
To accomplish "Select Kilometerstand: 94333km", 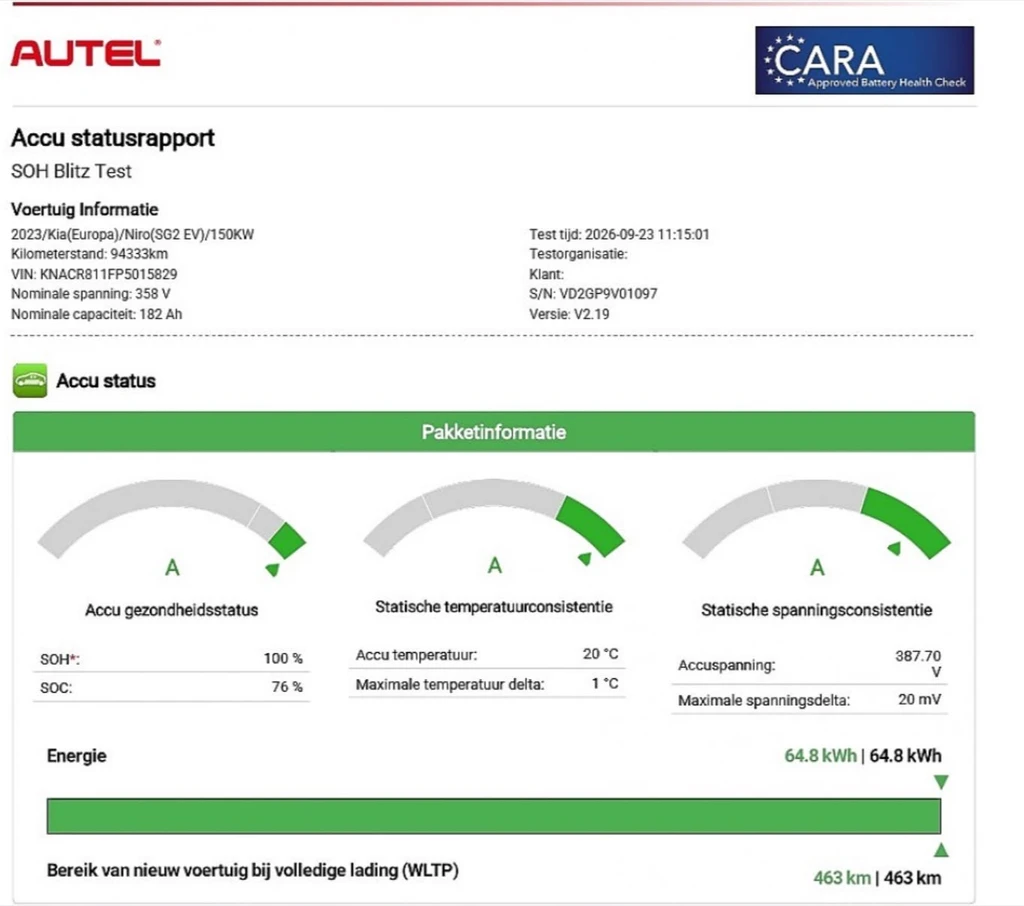I will pyautogui.click(x=89, y=254).
